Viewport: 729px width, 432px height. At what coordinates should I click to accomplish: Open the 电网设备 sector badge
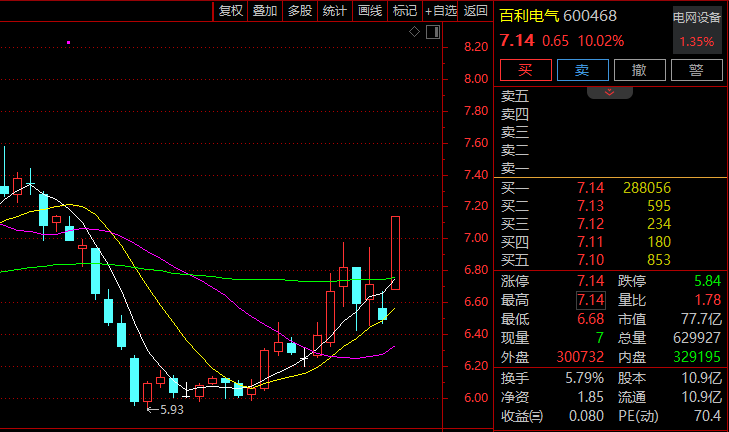[x=696, y=30]
